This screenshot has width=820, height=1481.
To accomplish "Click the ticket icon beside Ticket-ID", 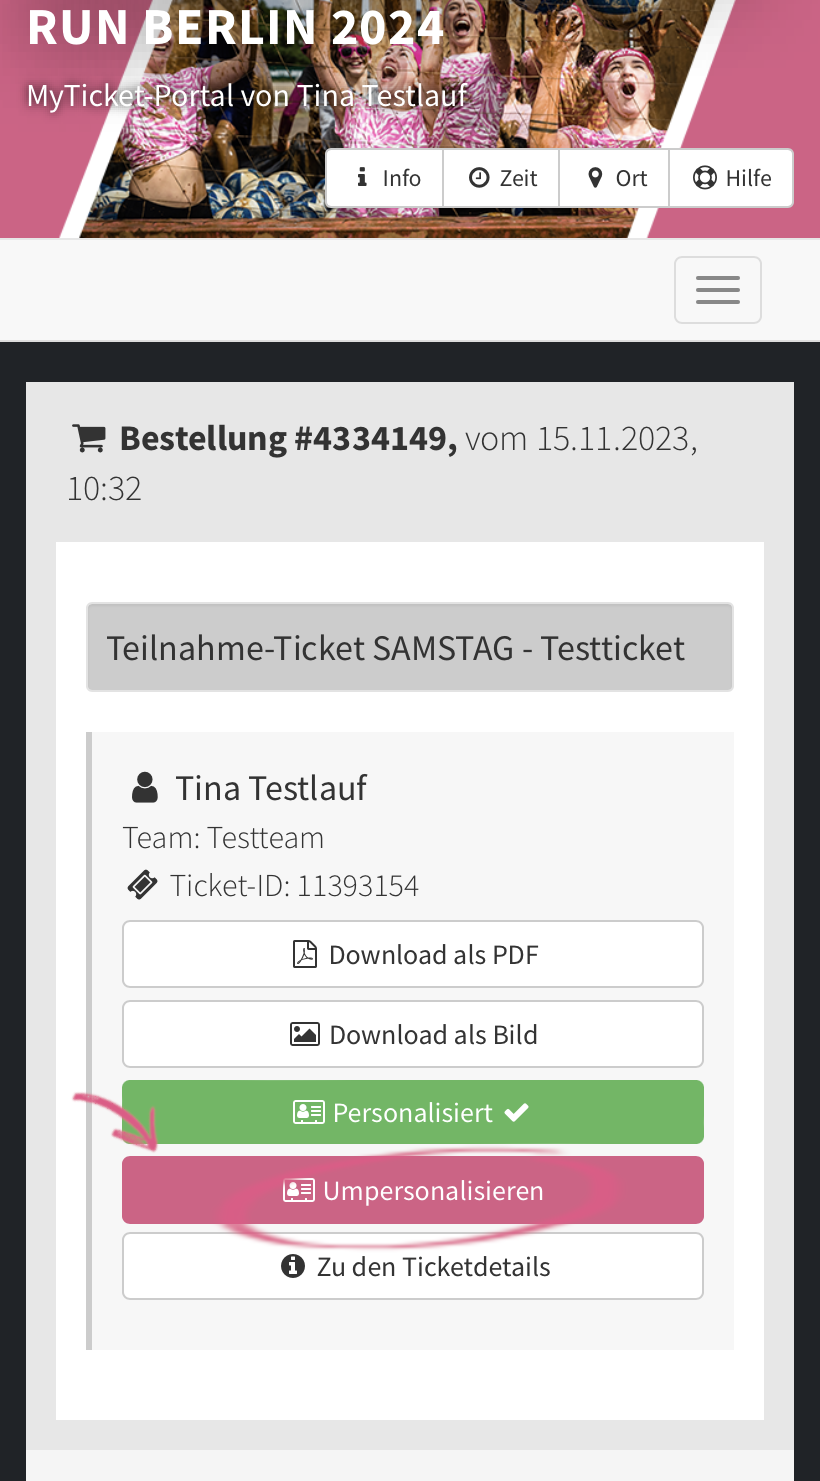I will pos(143,886).
